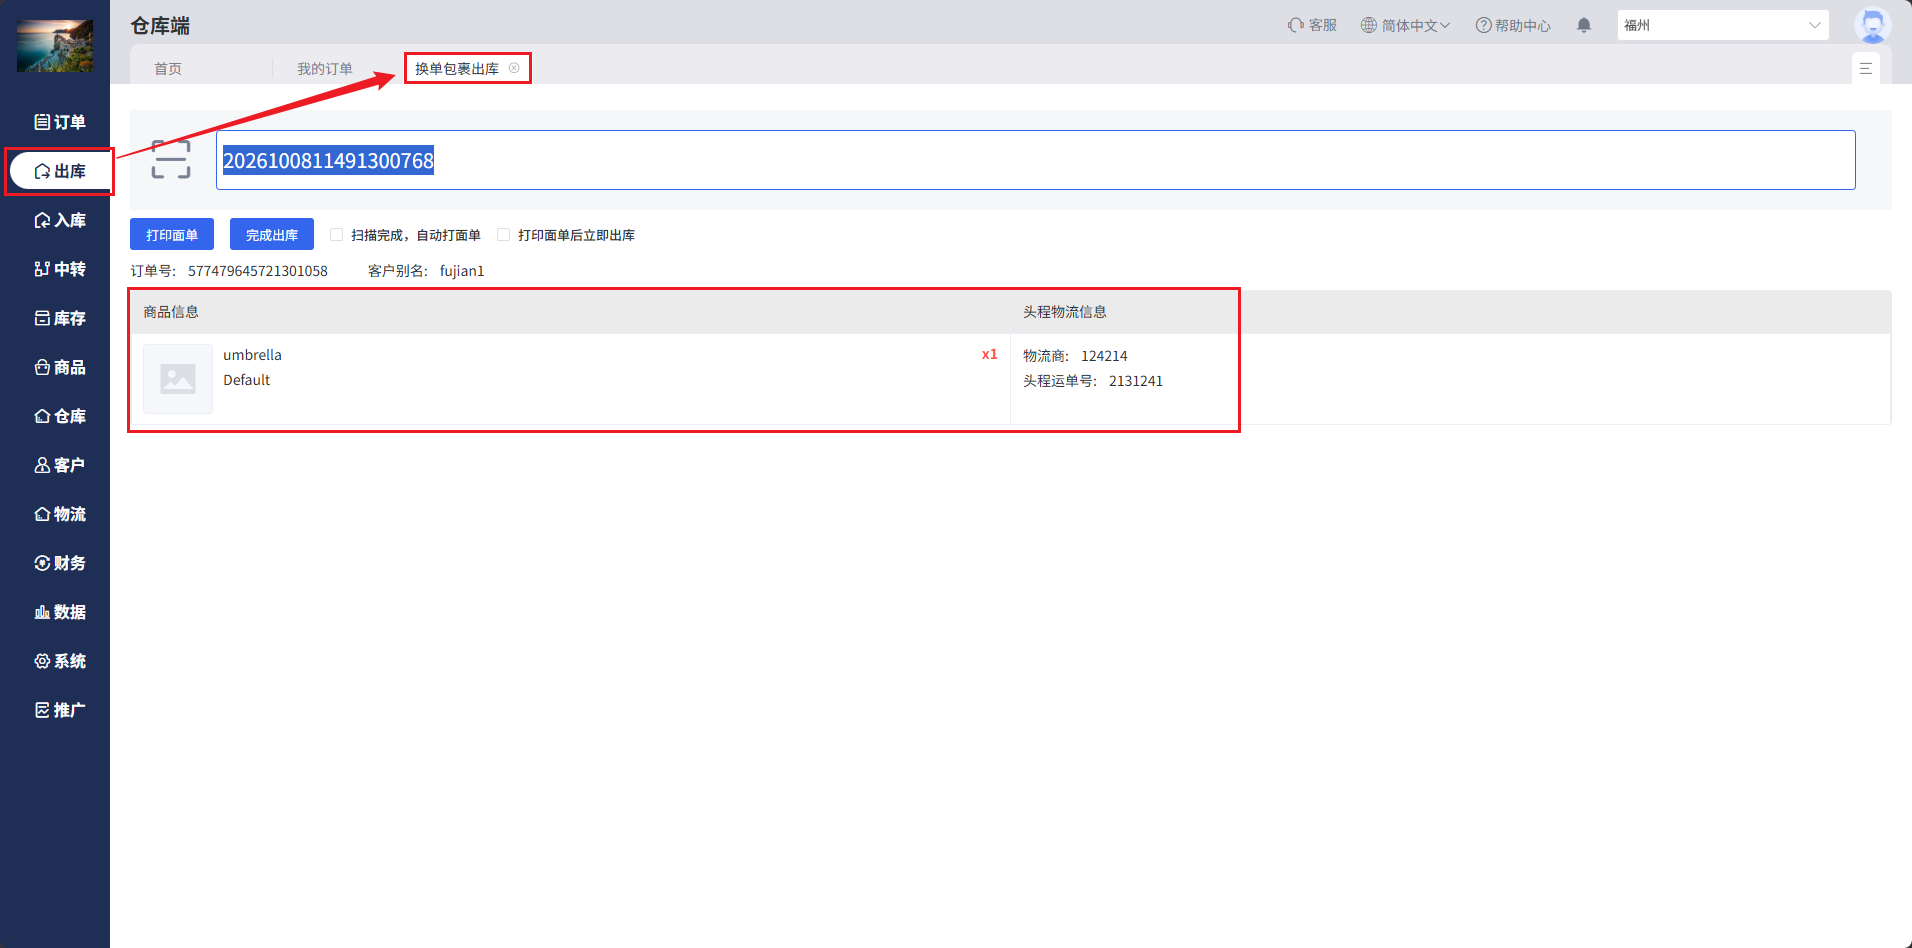Image resolution: width=1912 pixels, height=948 pixels.
Task: Open the 客户 (Customers) sidebar section
Action: point(60,465)
